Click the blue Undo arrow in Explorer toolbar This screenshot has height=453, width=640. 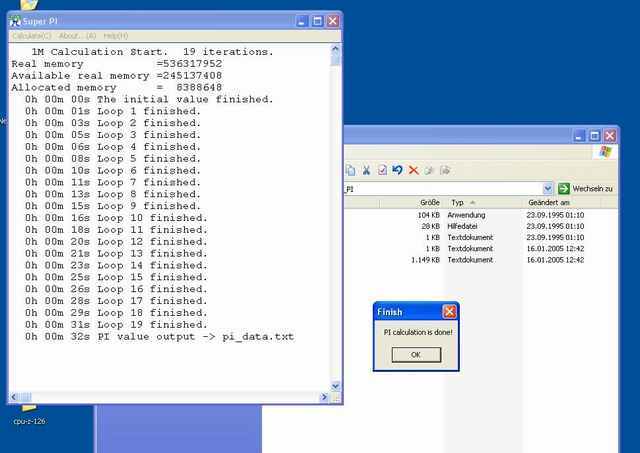(x=397, y=170)
